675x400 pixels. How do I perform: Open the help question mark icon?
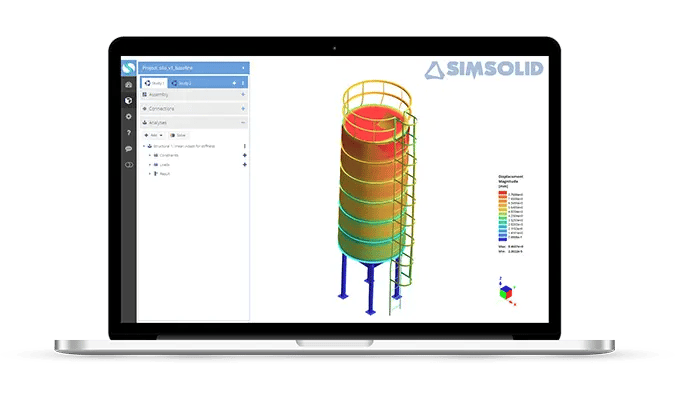click(x=128, y=133)
